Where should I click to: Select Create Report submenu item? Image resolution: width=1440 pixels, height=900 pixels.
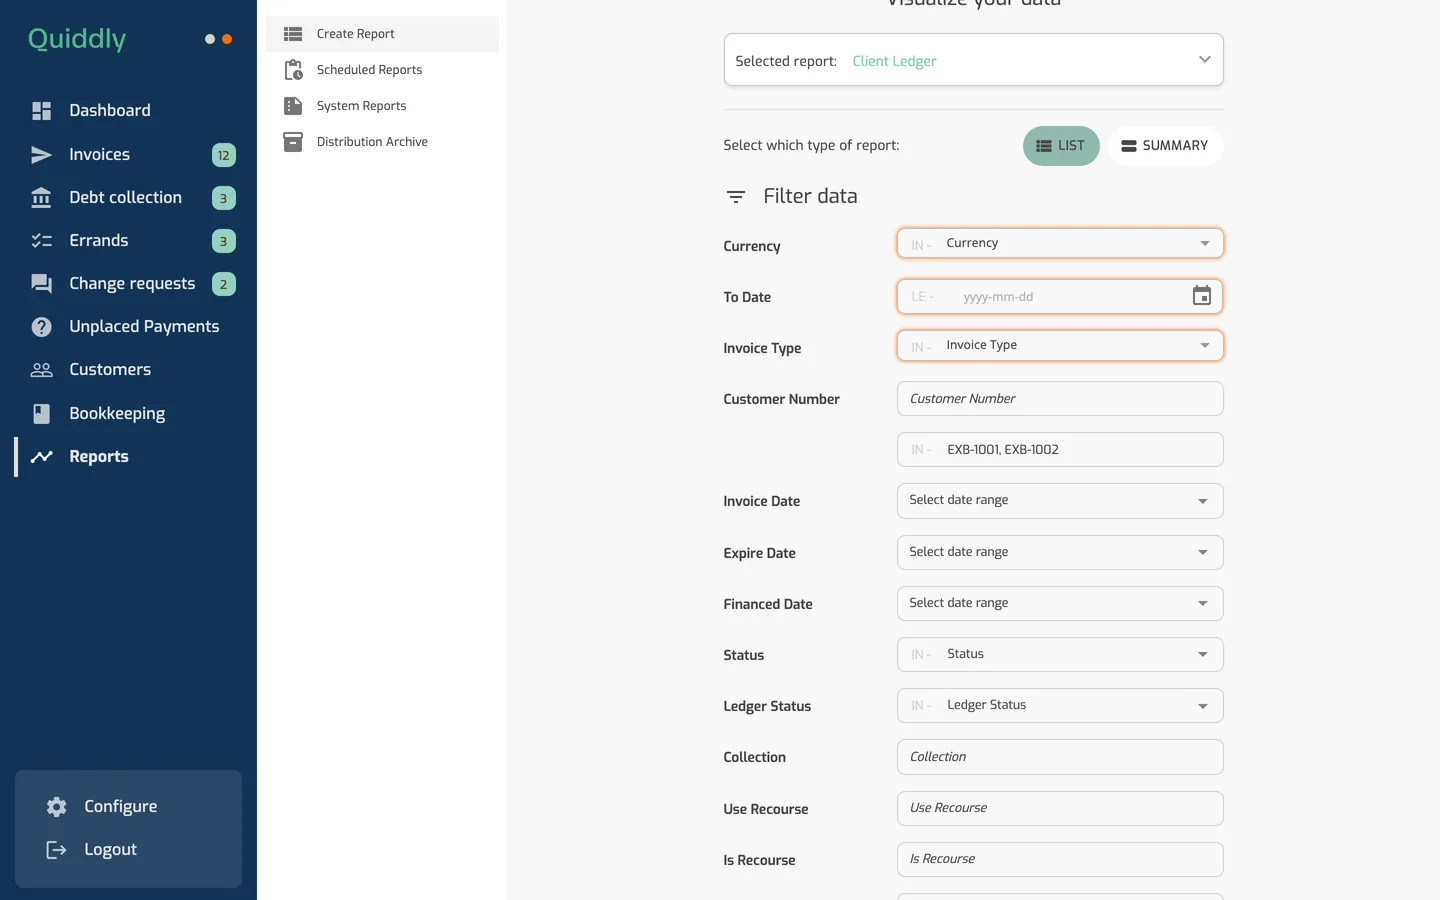382,34
